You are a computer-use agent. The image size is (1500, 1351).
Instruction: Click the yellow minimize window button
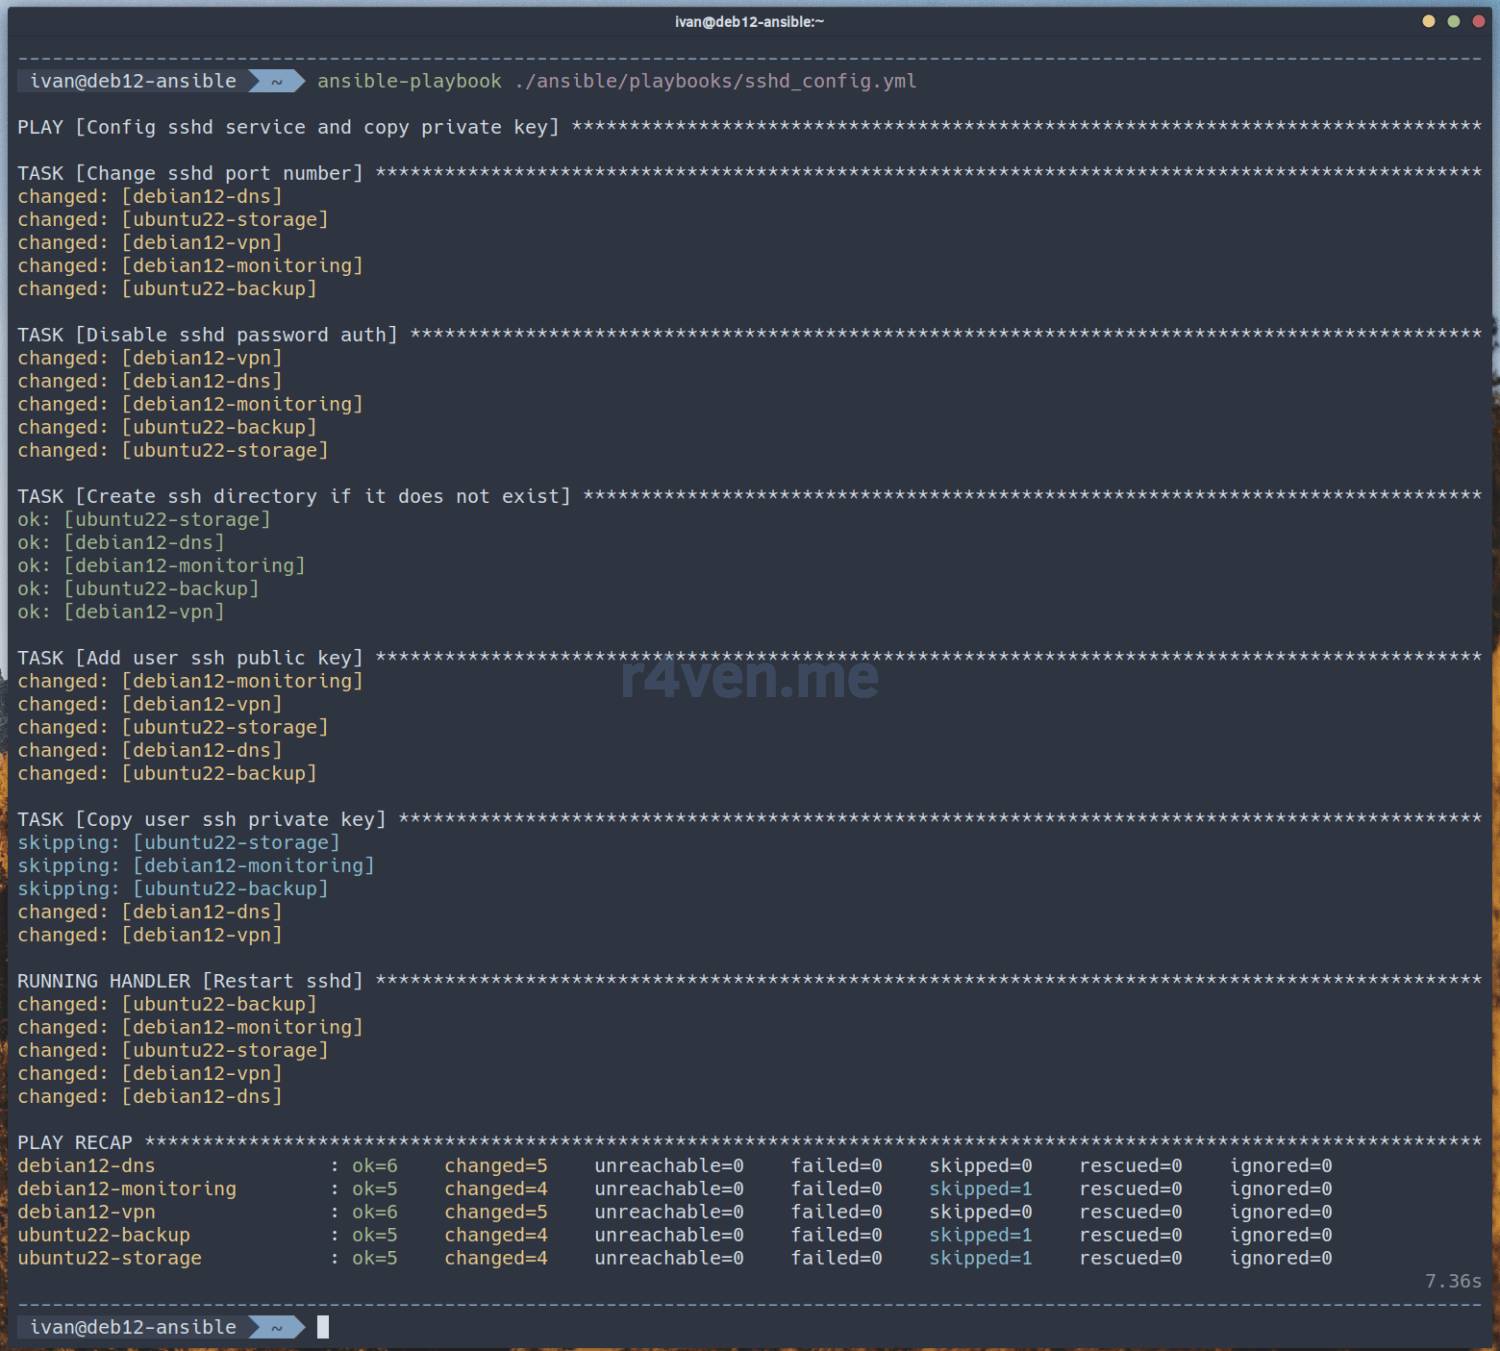(1428, 21)
